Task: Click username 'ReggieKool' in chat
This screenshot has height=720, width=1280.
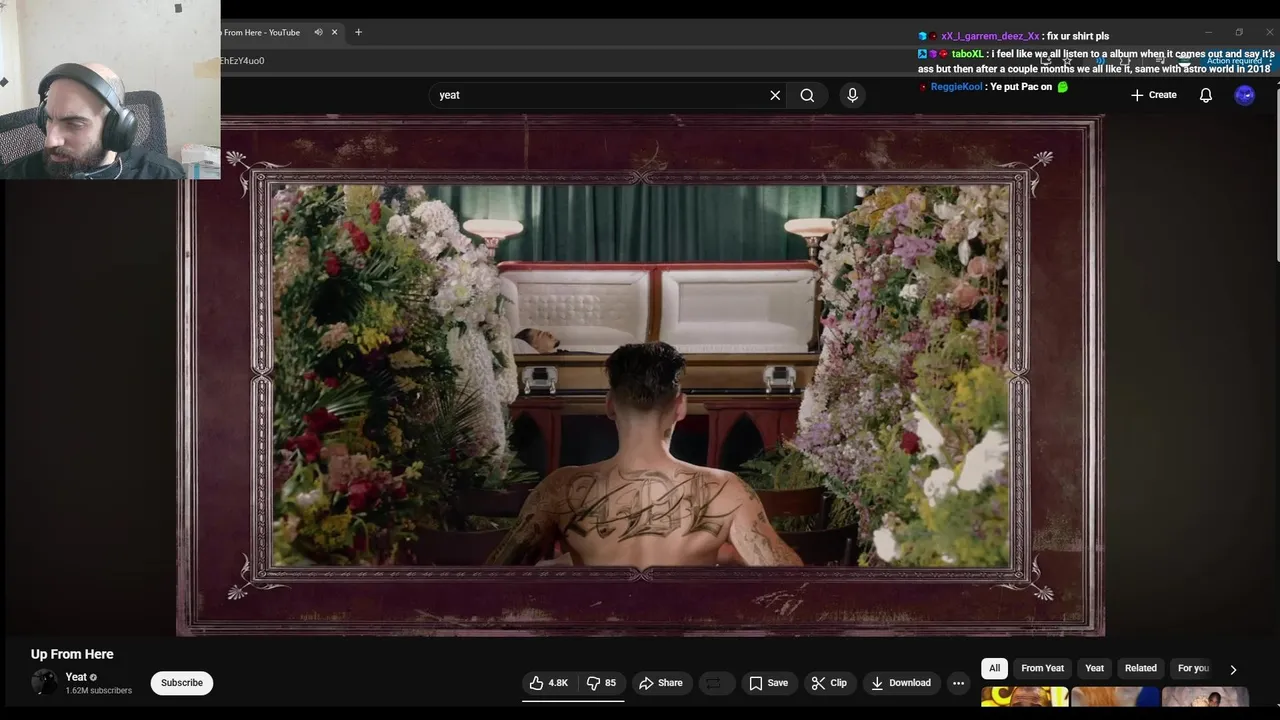Action: (956, 87)
